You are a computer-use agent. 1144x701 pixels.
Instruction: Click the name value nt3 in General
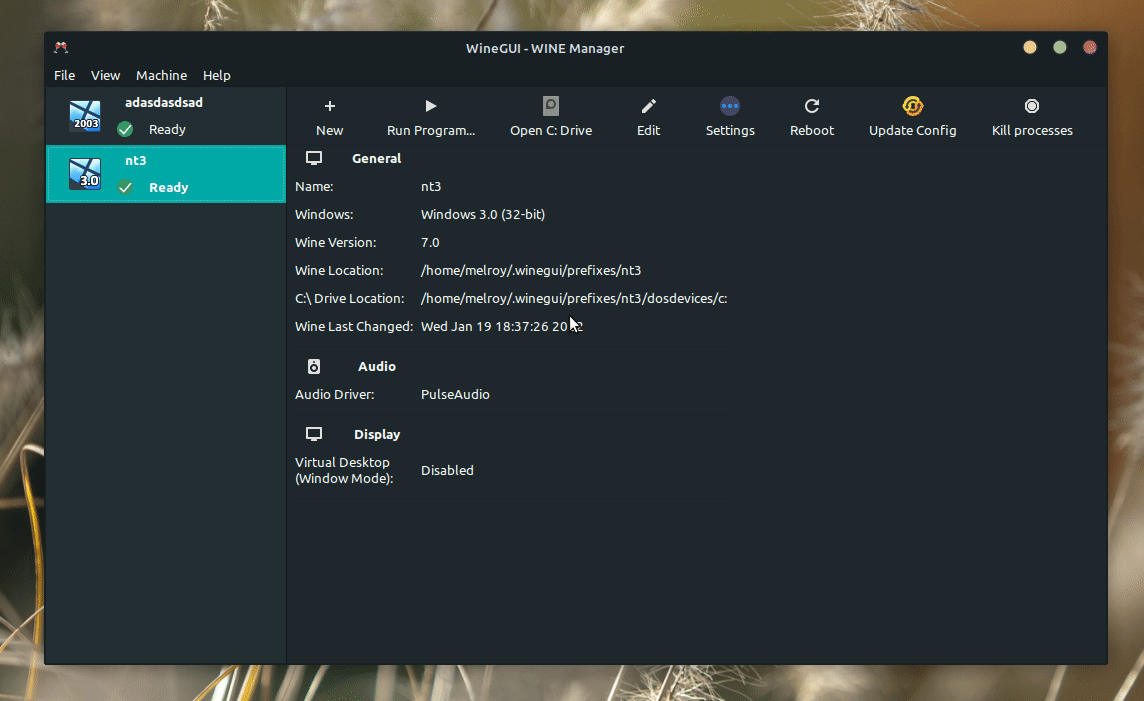(x=431, y=186)
